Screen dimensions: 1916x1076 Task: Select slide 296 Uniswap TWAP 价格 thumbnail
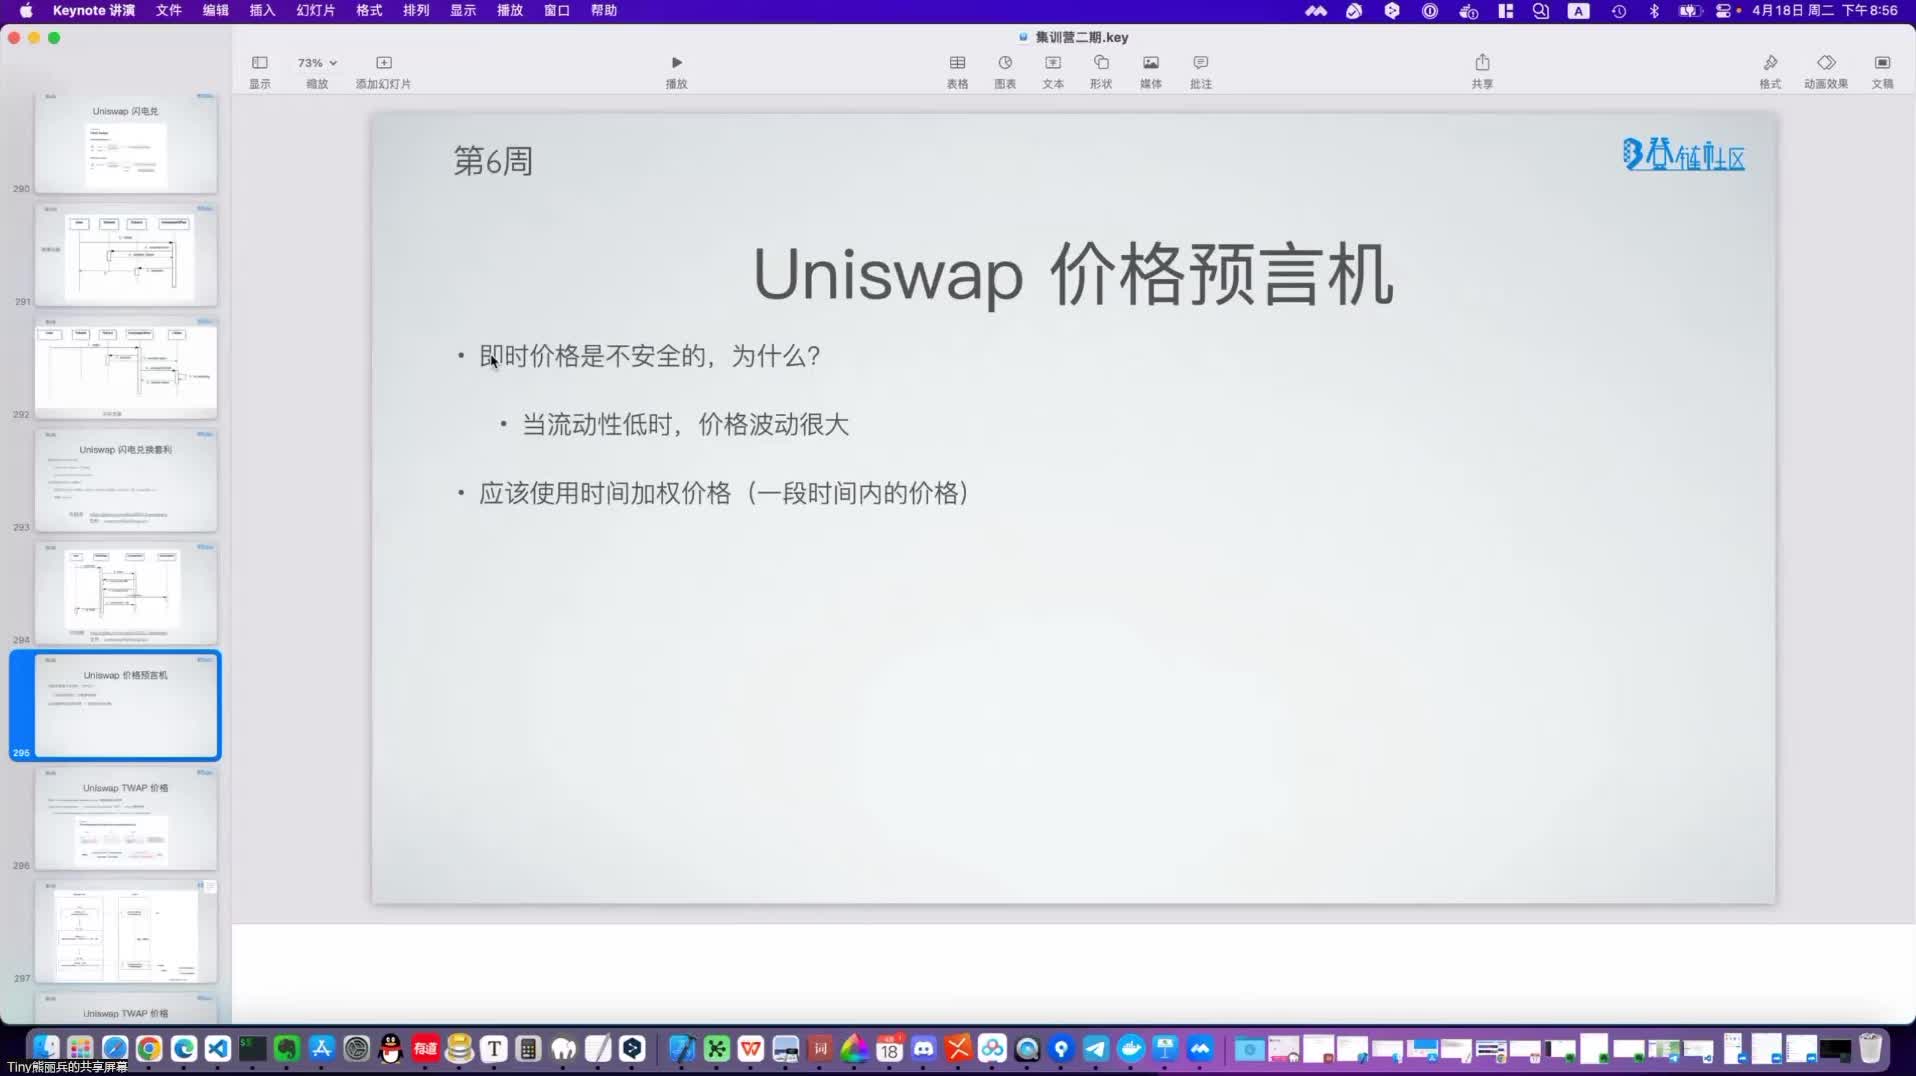coord(126,819)
